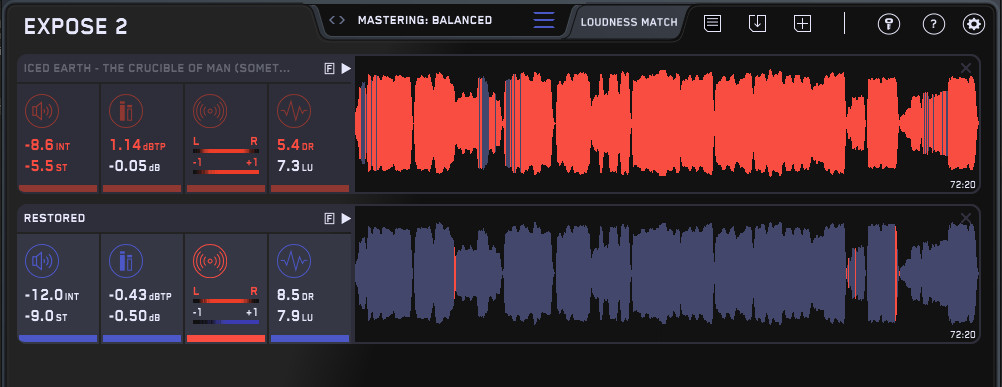
Task: Play the Iced Earth track
Action: [x=346, y=68]
